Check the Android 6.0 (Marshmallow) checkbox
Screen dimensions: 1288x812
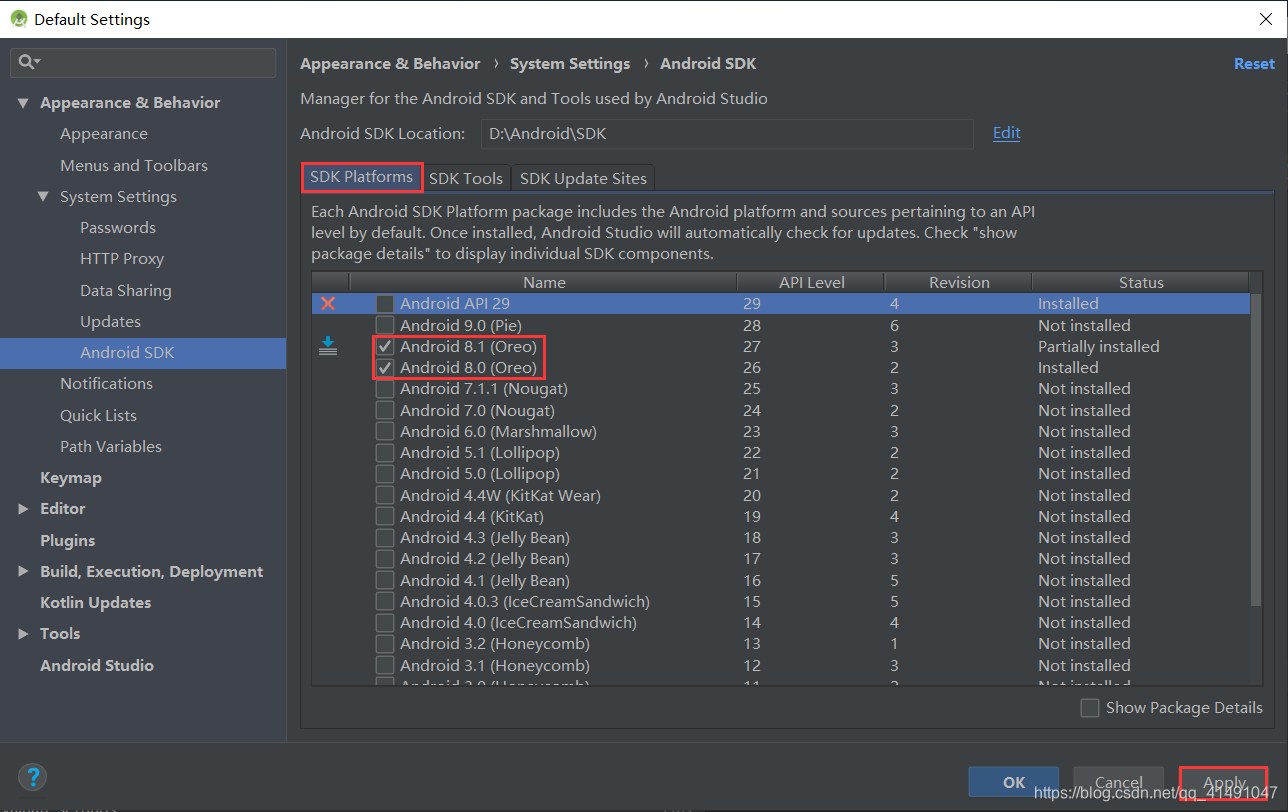pos(385,431)
